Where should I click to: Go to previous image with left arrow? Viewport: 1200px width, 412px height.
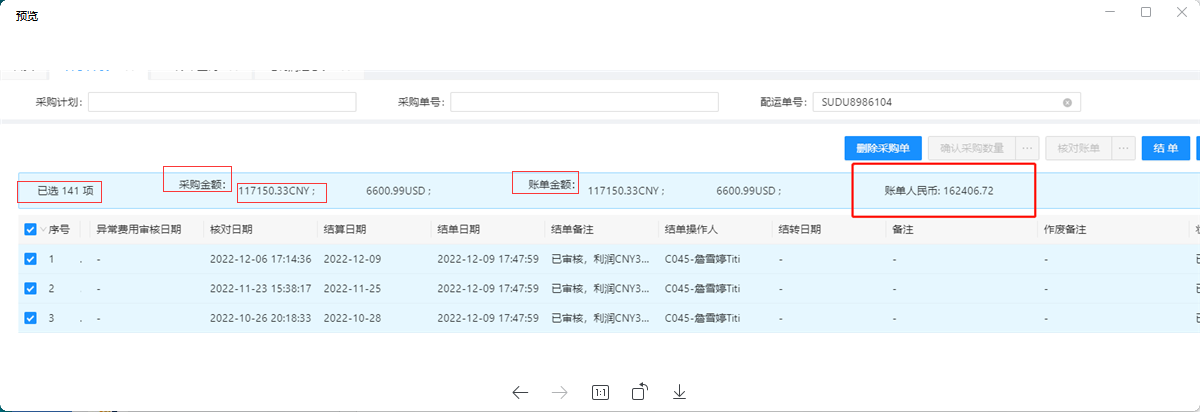520,393
